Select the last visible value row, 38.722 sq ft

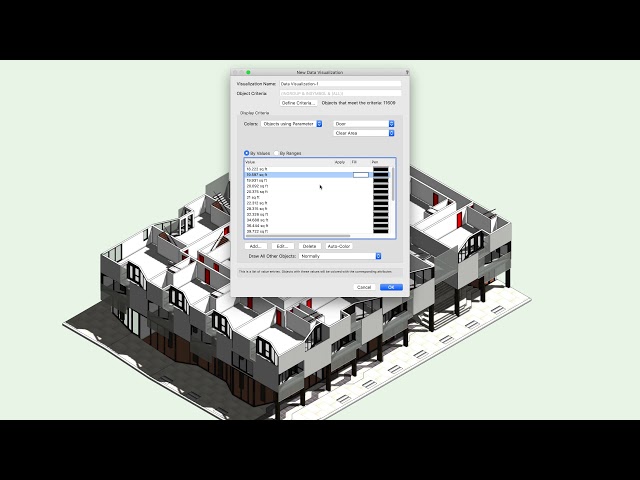point(318,231)
